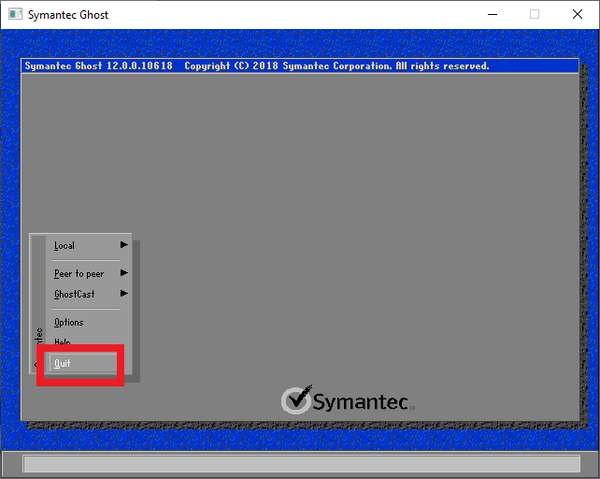
Task: Click the Symantec Ghost title bar icon
Action: coord(15,15)
